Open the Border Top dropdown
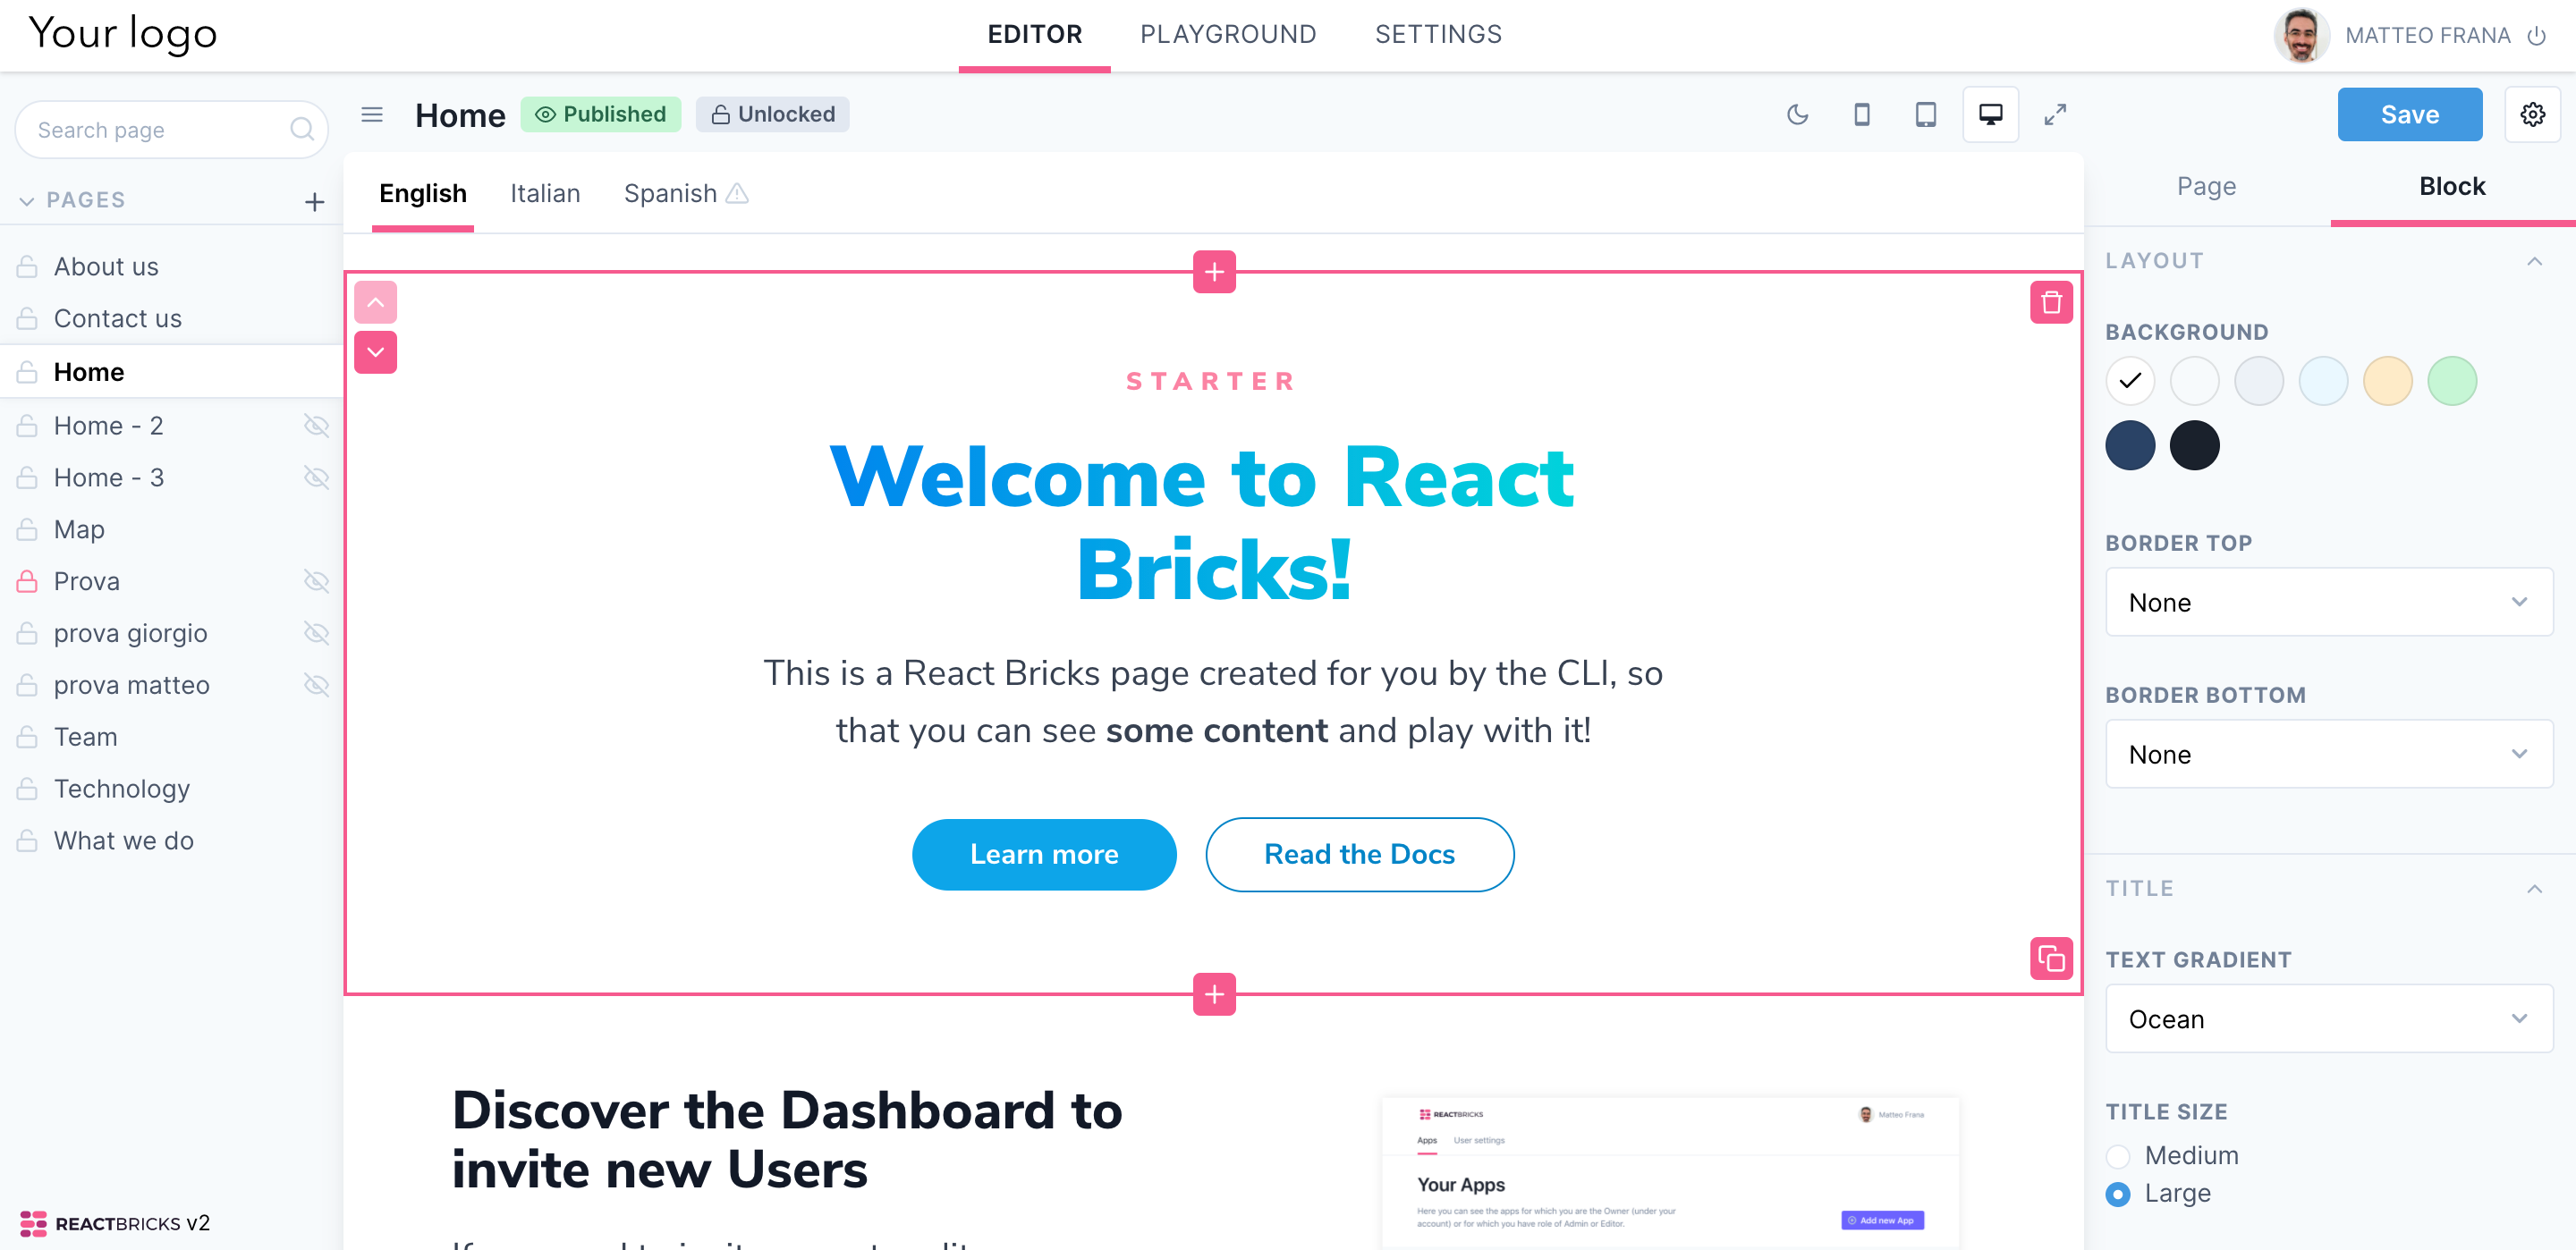This screenshot has height=1250, width=2576. tap(2328, 602)
